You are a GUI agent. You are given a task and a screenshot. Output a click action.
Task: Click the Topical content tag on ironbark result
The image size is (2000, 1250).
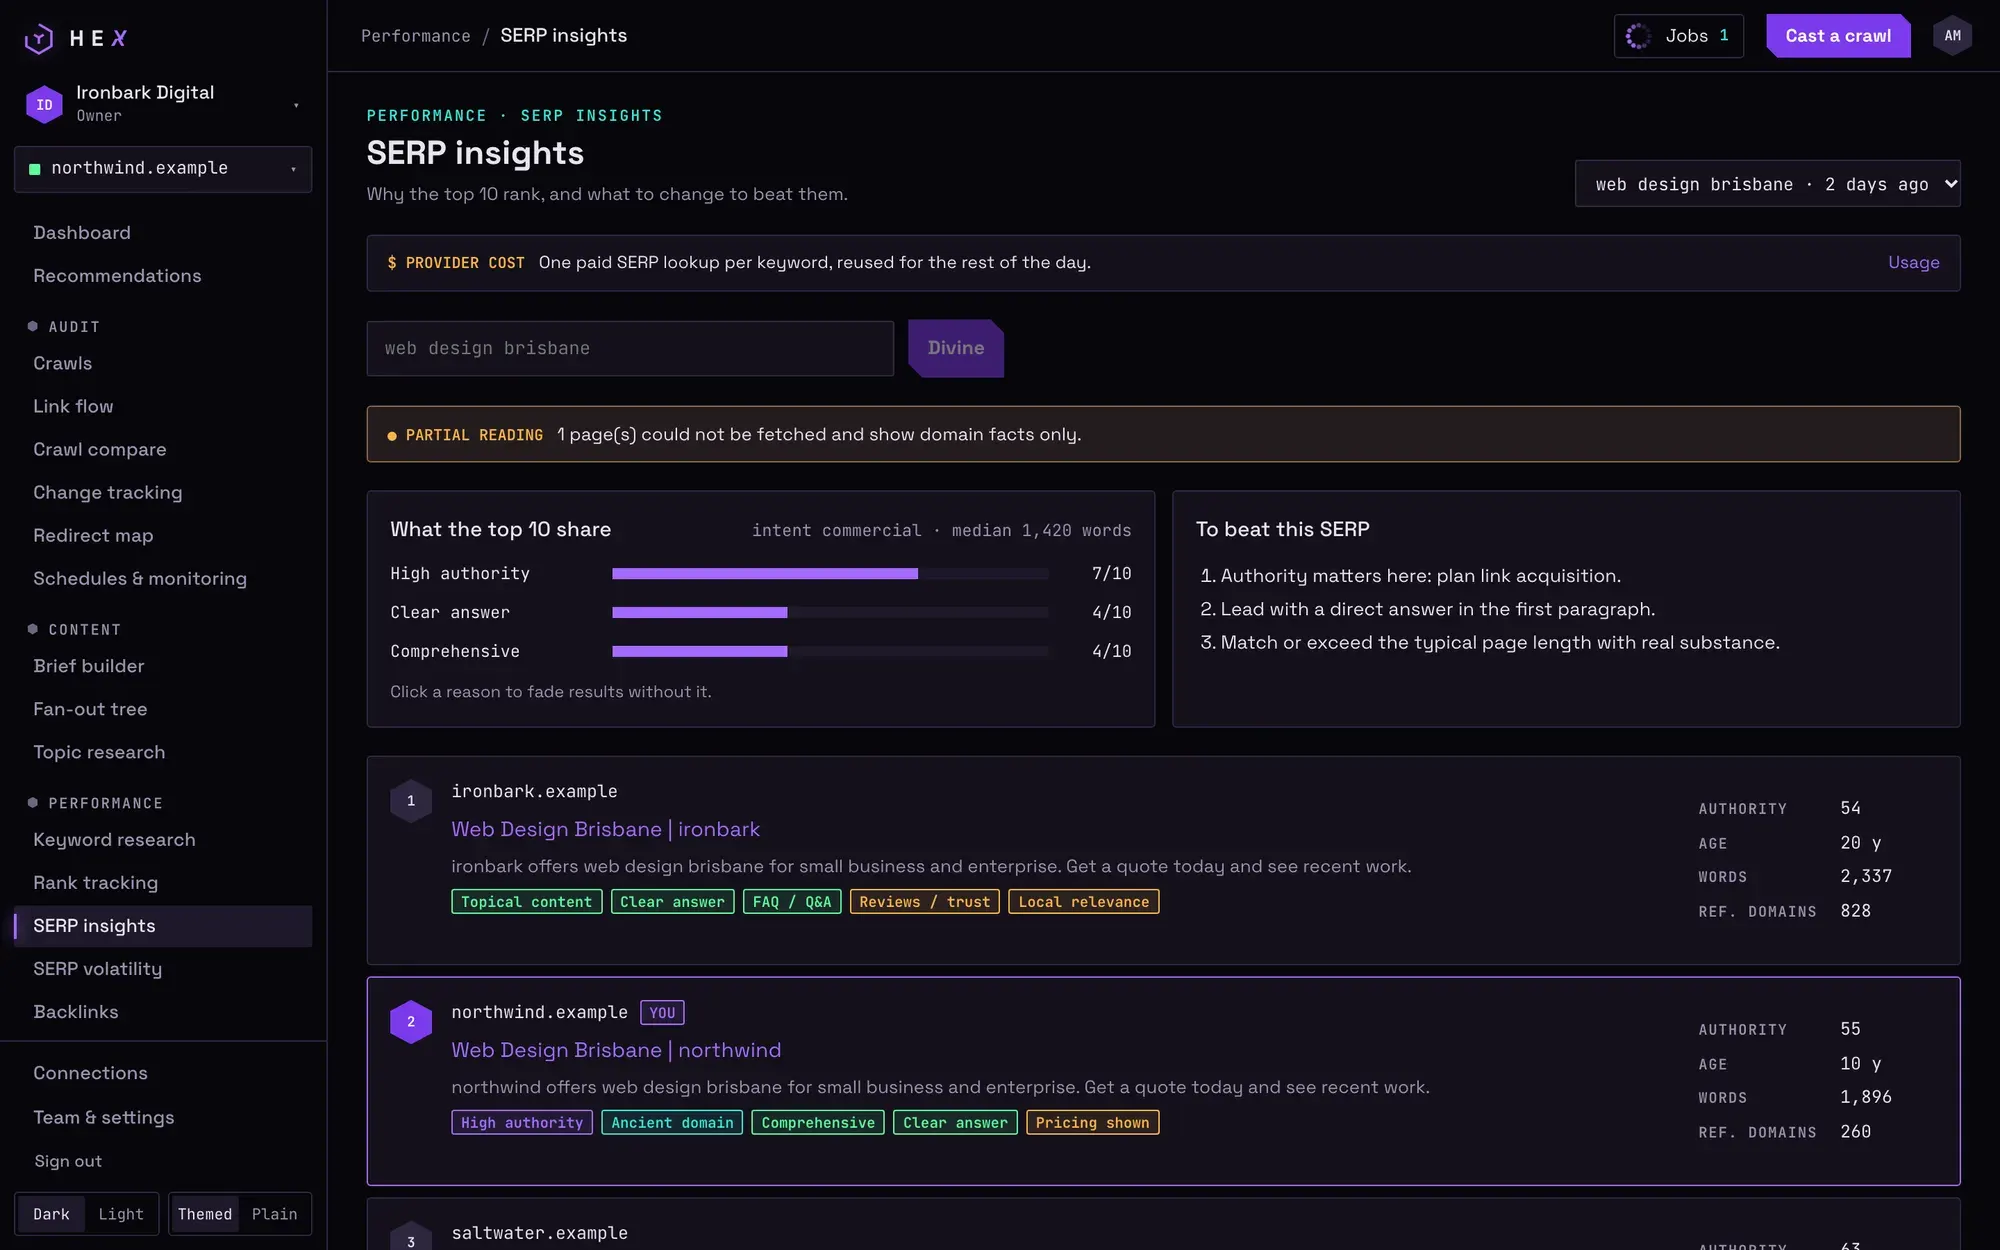pos(527,902)
